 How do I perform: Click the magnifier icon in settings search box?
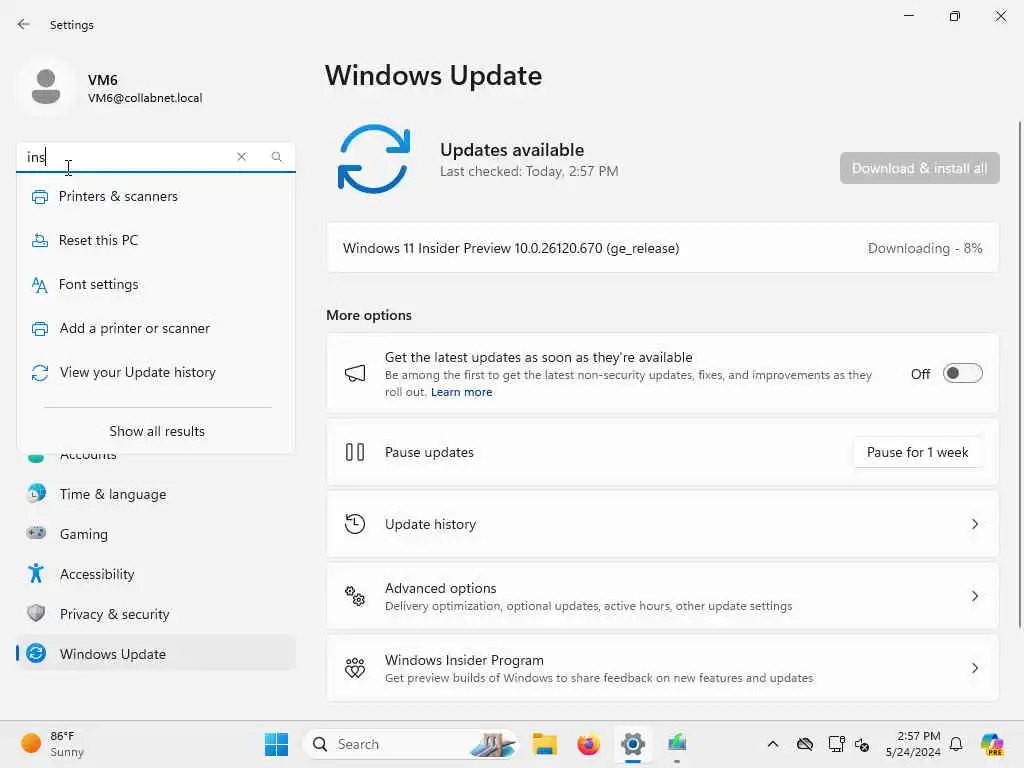(x=276, y=157)
